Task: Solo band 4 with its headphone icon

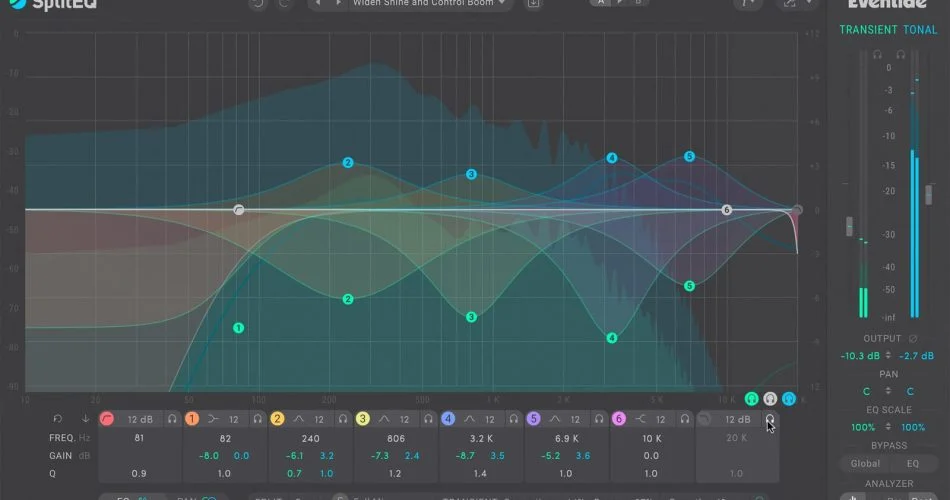Action: tap(514, 419)
